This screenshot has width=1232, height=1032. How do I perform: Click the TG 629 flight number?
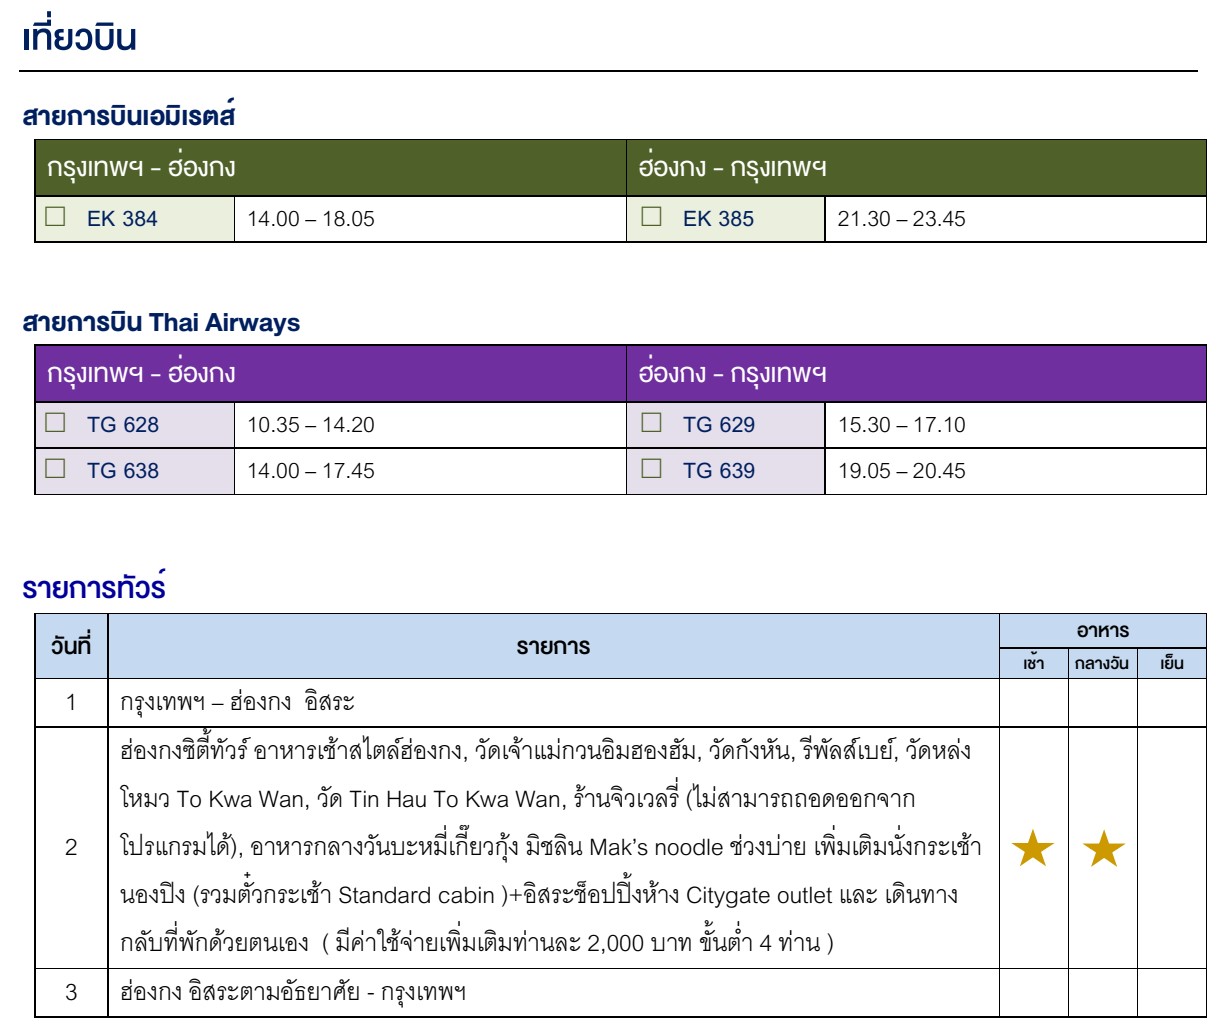719,425
